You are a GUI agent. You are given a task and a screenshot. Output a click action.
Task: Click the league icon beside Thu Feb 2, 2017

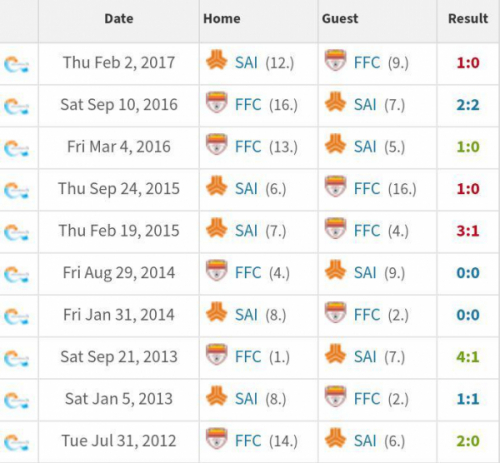(16, 64)
